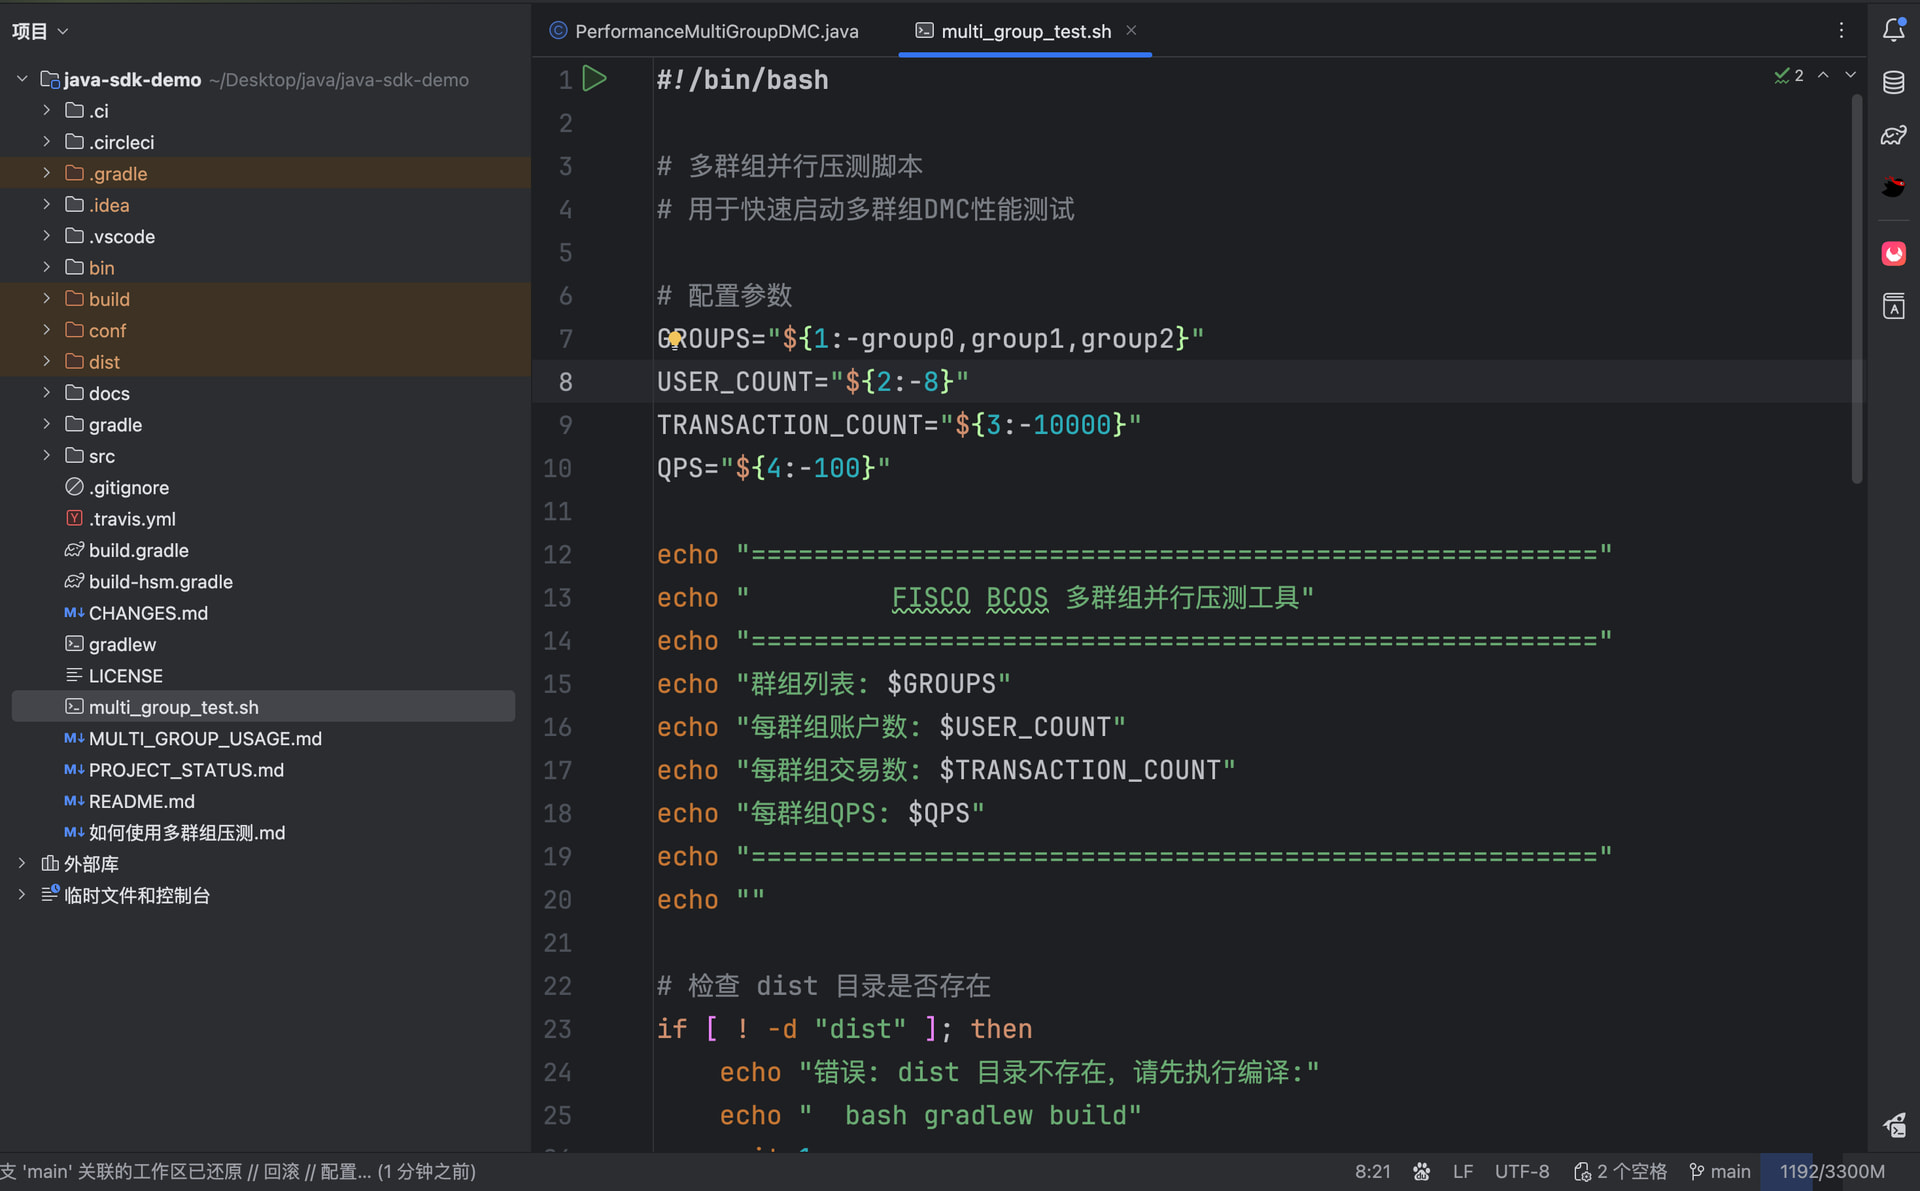Open the Notifications bell panel
This screenshot has height=1191, width=1920.
(1893, 30)
